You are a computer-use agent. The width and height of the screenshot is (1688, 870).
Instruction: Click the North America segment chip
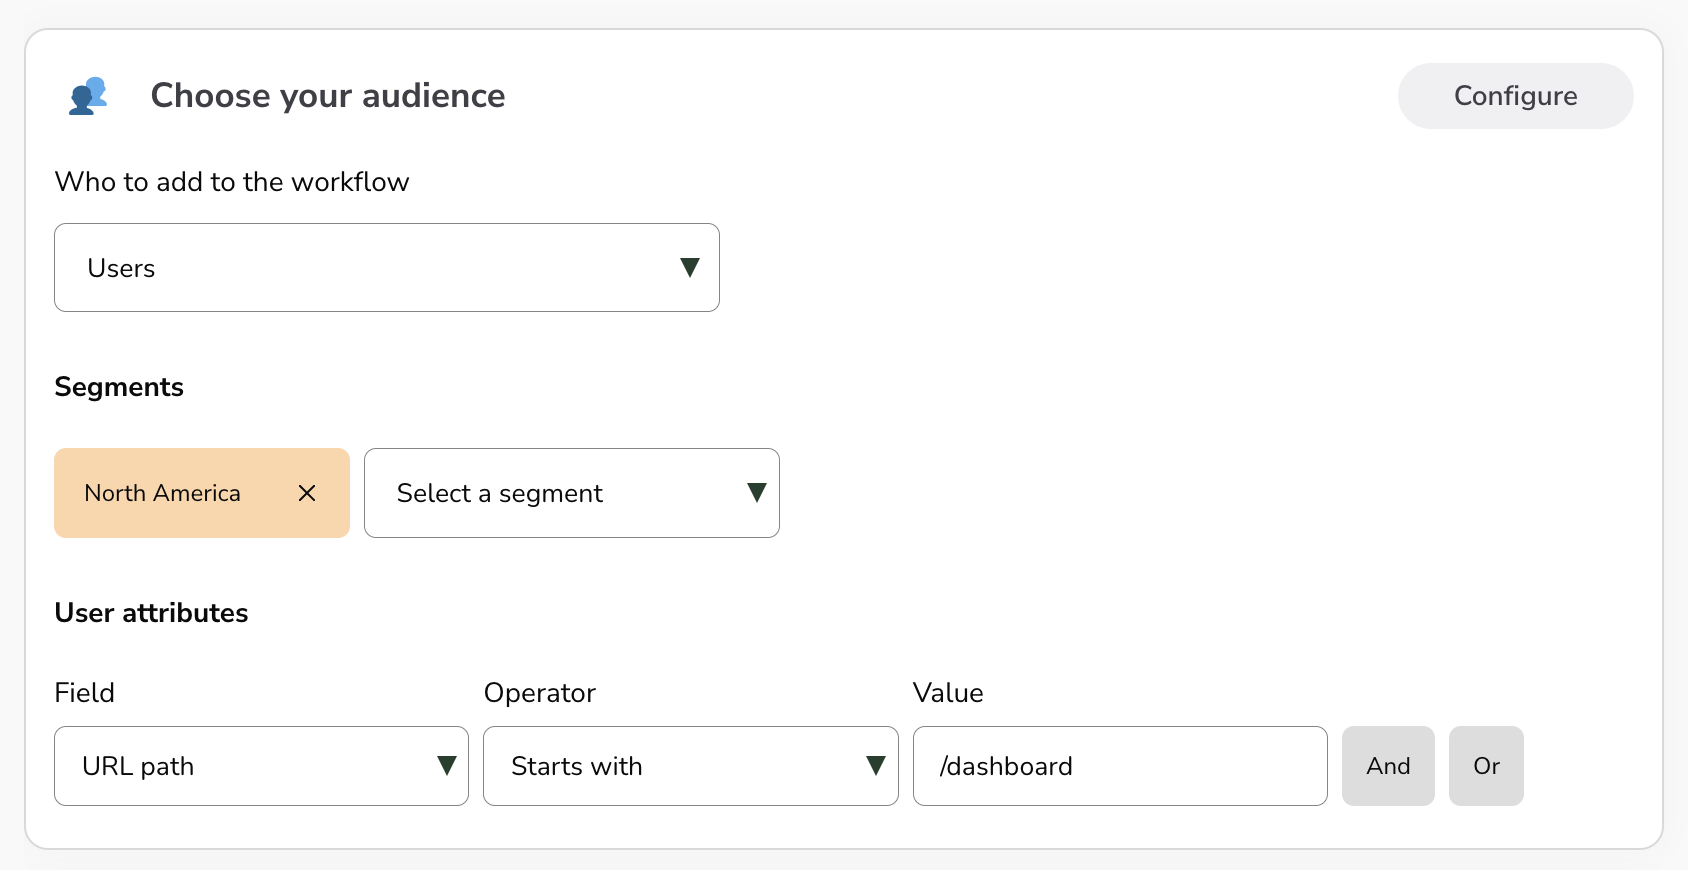[202, 493]
